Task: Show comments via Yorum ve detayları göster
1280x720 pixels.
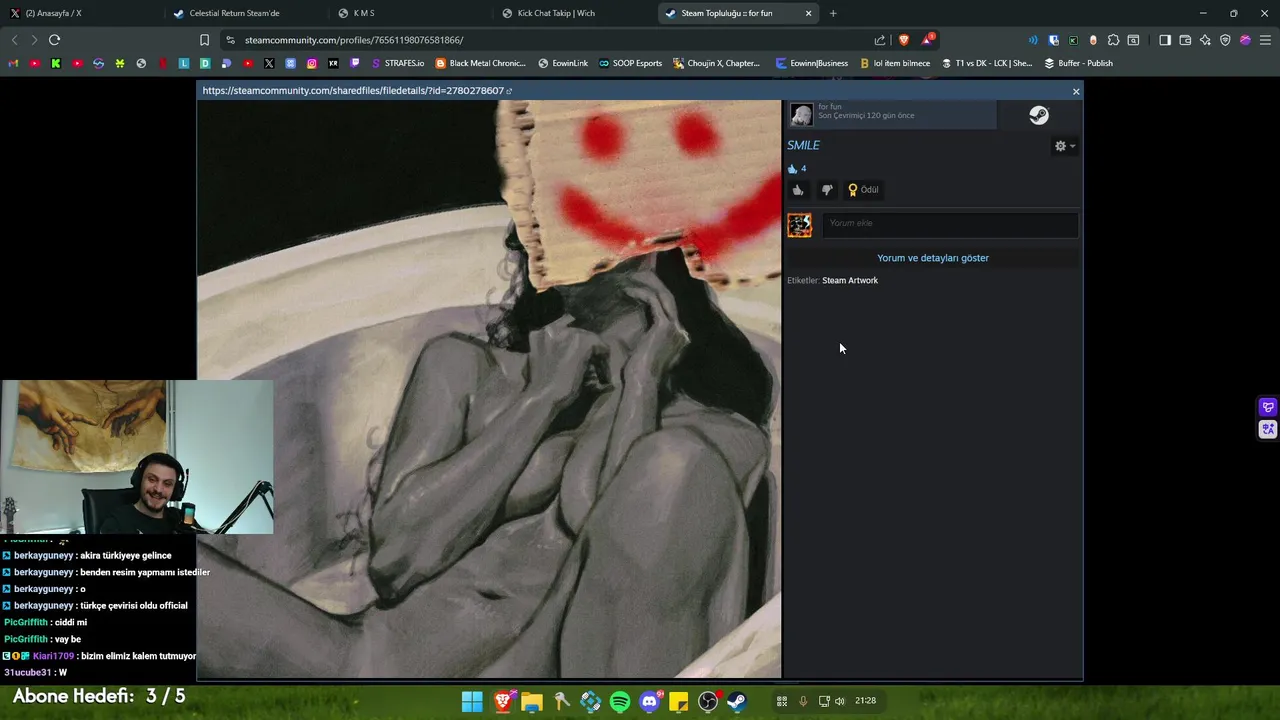Action: pyautogui.click(x=933, y=258)
